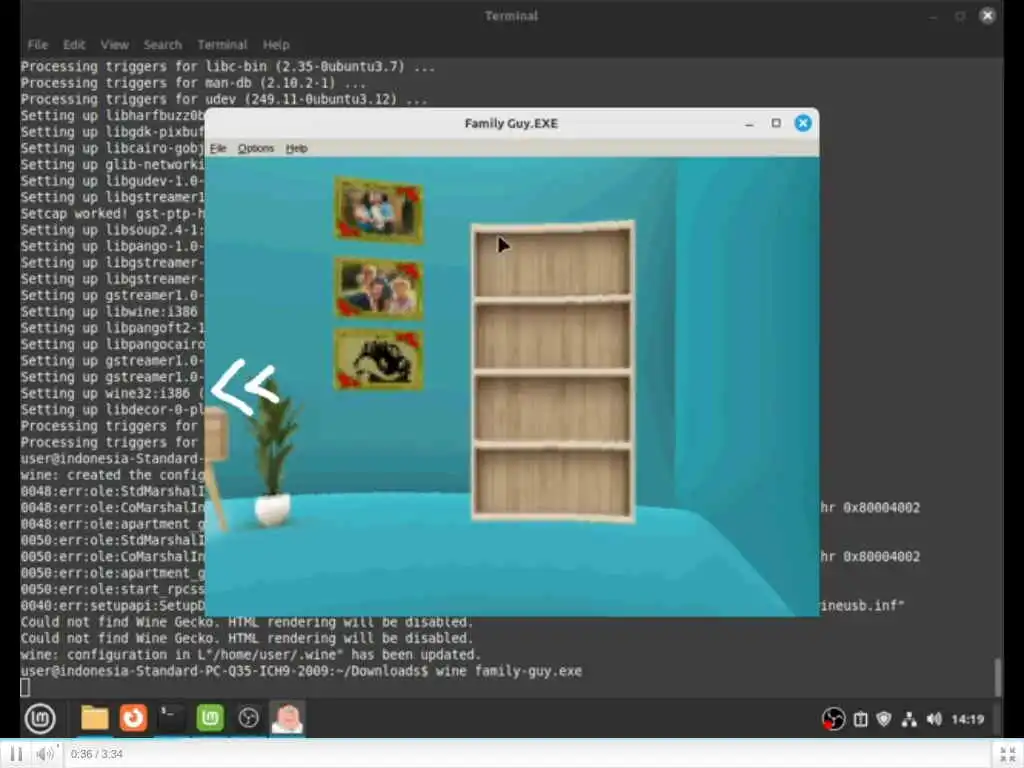Viewport: 1024px width, 768px height.
Task: Switch to Family Guy.EXE taskbar icon
Action: [287, 718]
